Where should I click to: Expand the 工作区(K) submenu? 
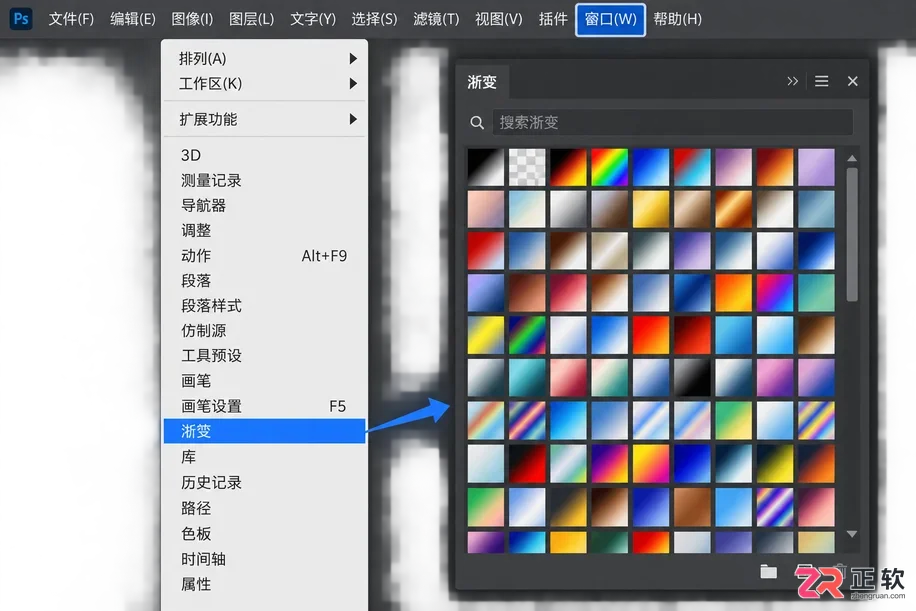coord(265,84)
